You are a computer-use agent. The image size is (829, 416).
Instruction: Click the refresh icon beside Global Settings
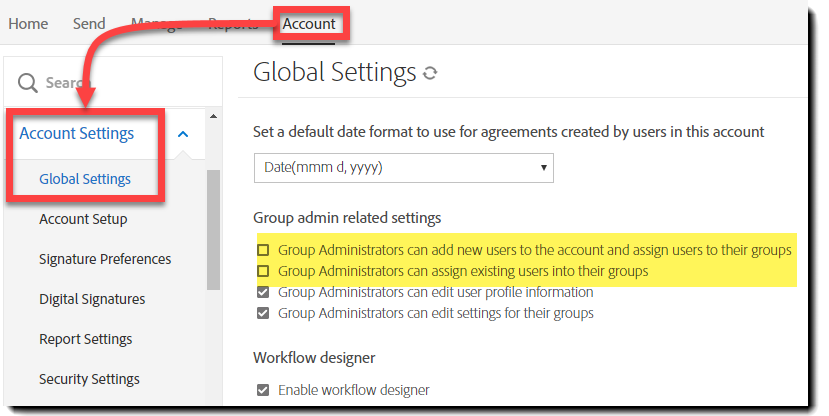(430, 73)
